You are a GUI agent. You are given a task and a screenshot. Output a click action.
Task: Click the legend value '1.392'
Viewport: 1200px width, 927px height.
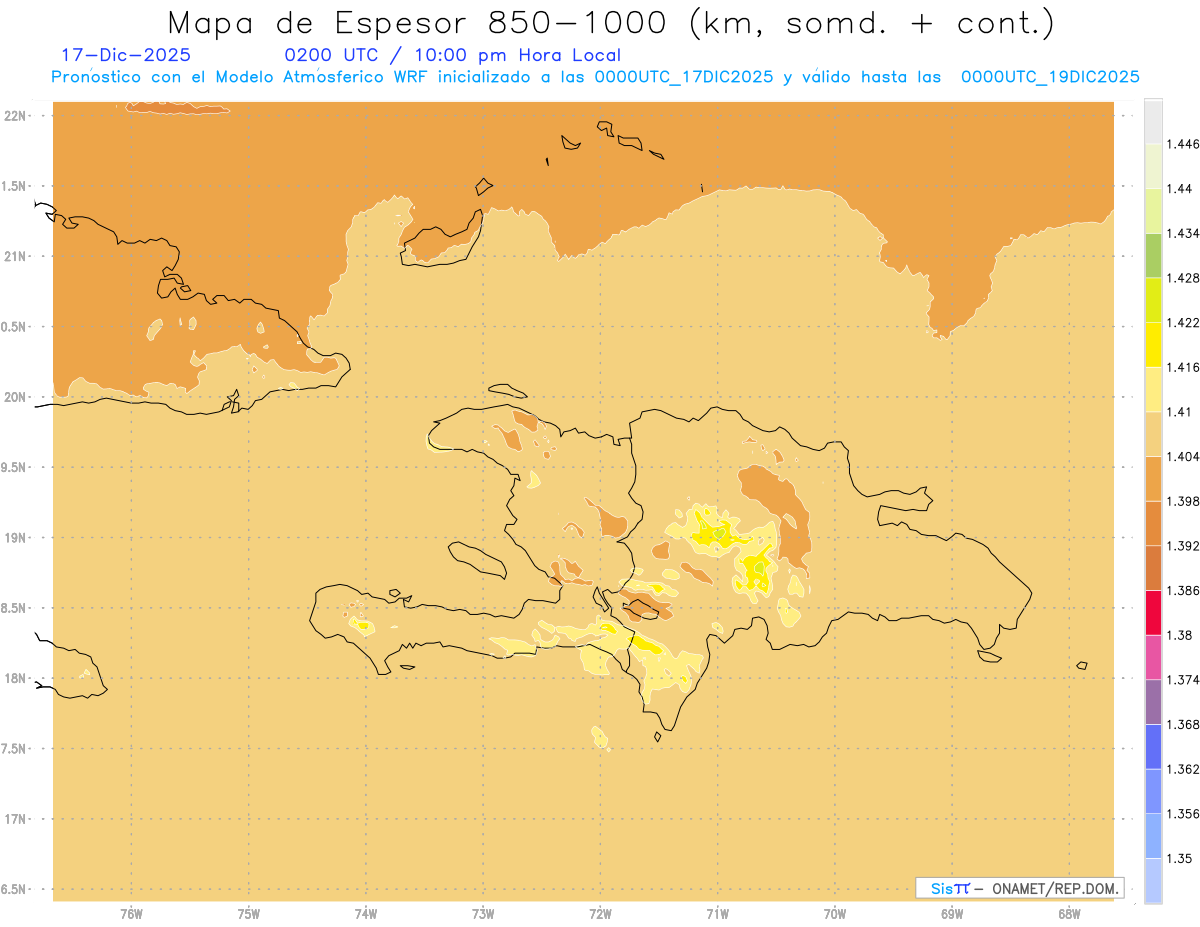tap(1184, 546)
